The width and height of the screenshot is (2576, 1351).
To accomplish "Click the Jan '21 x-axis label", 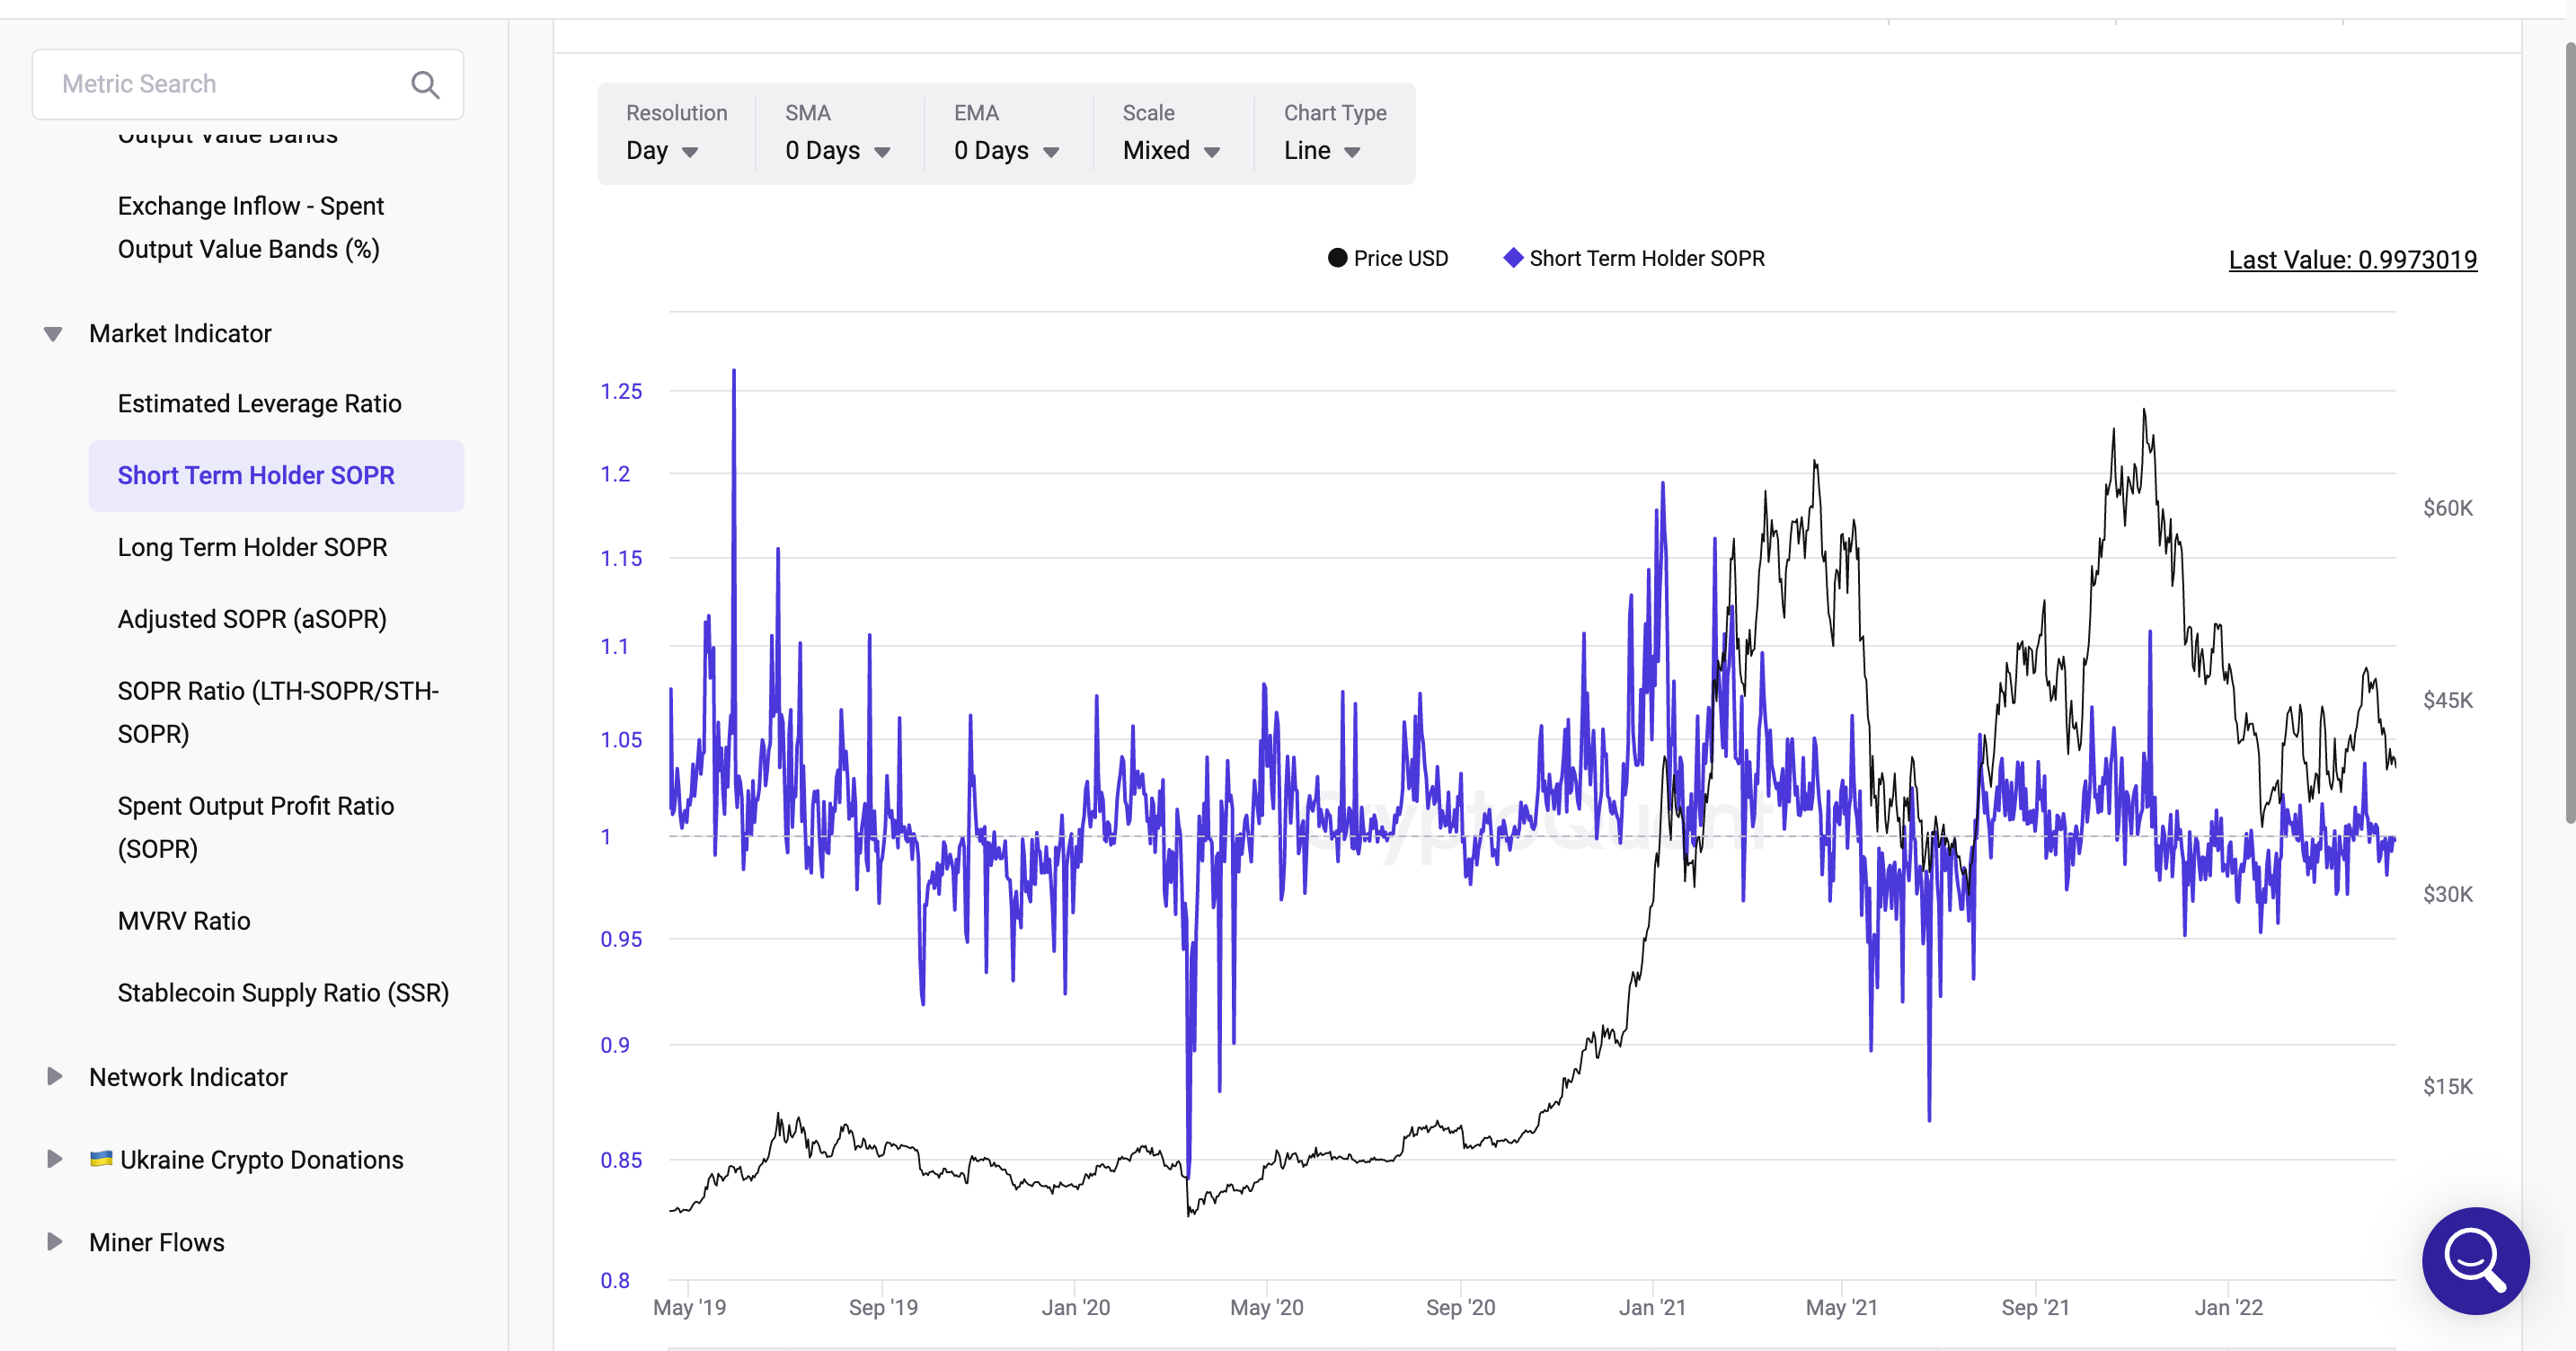I will pos(1653,1308).
